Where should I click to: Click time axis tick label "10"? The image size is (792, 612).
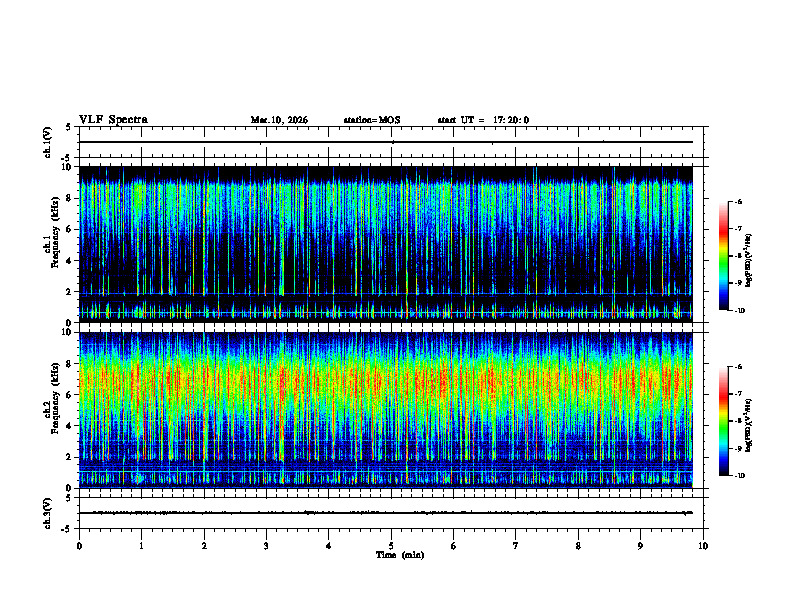[x=703, y=546]
